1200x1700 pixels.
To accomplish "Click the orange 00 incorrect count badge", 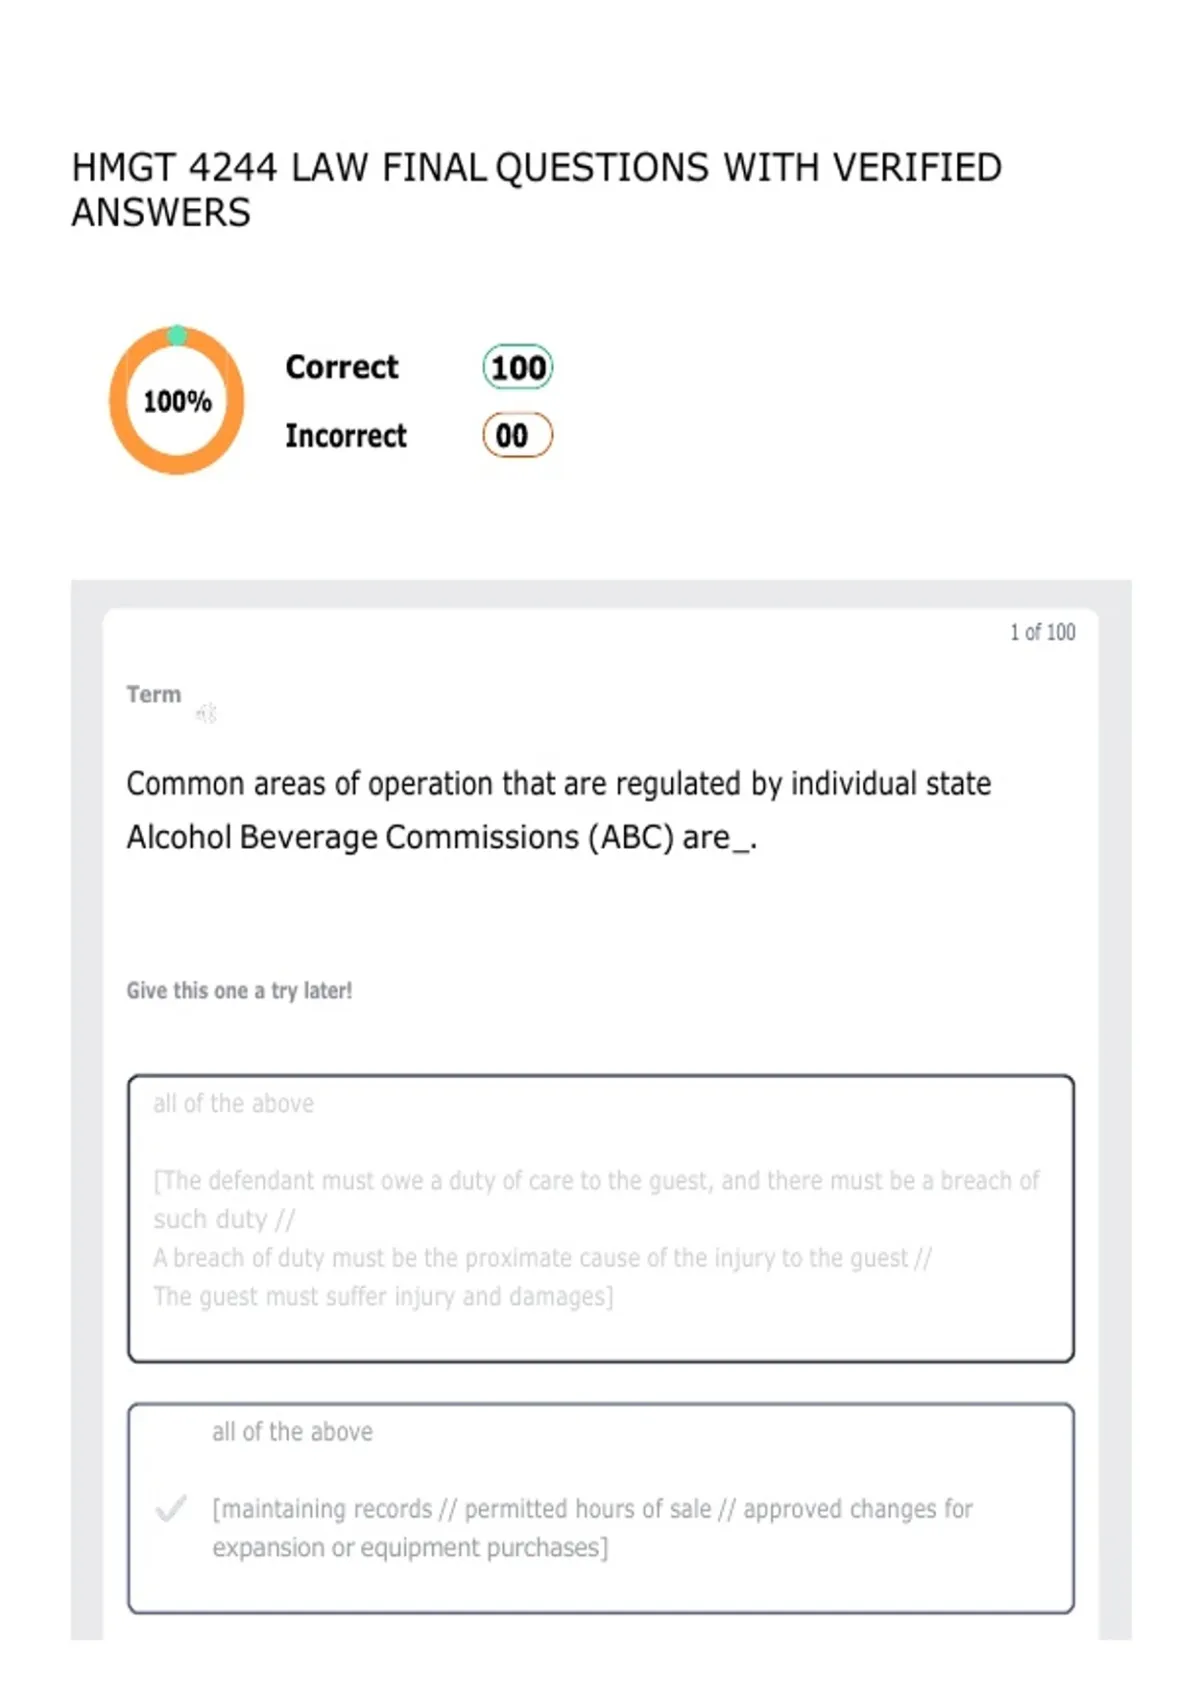I will click(518, 435).
